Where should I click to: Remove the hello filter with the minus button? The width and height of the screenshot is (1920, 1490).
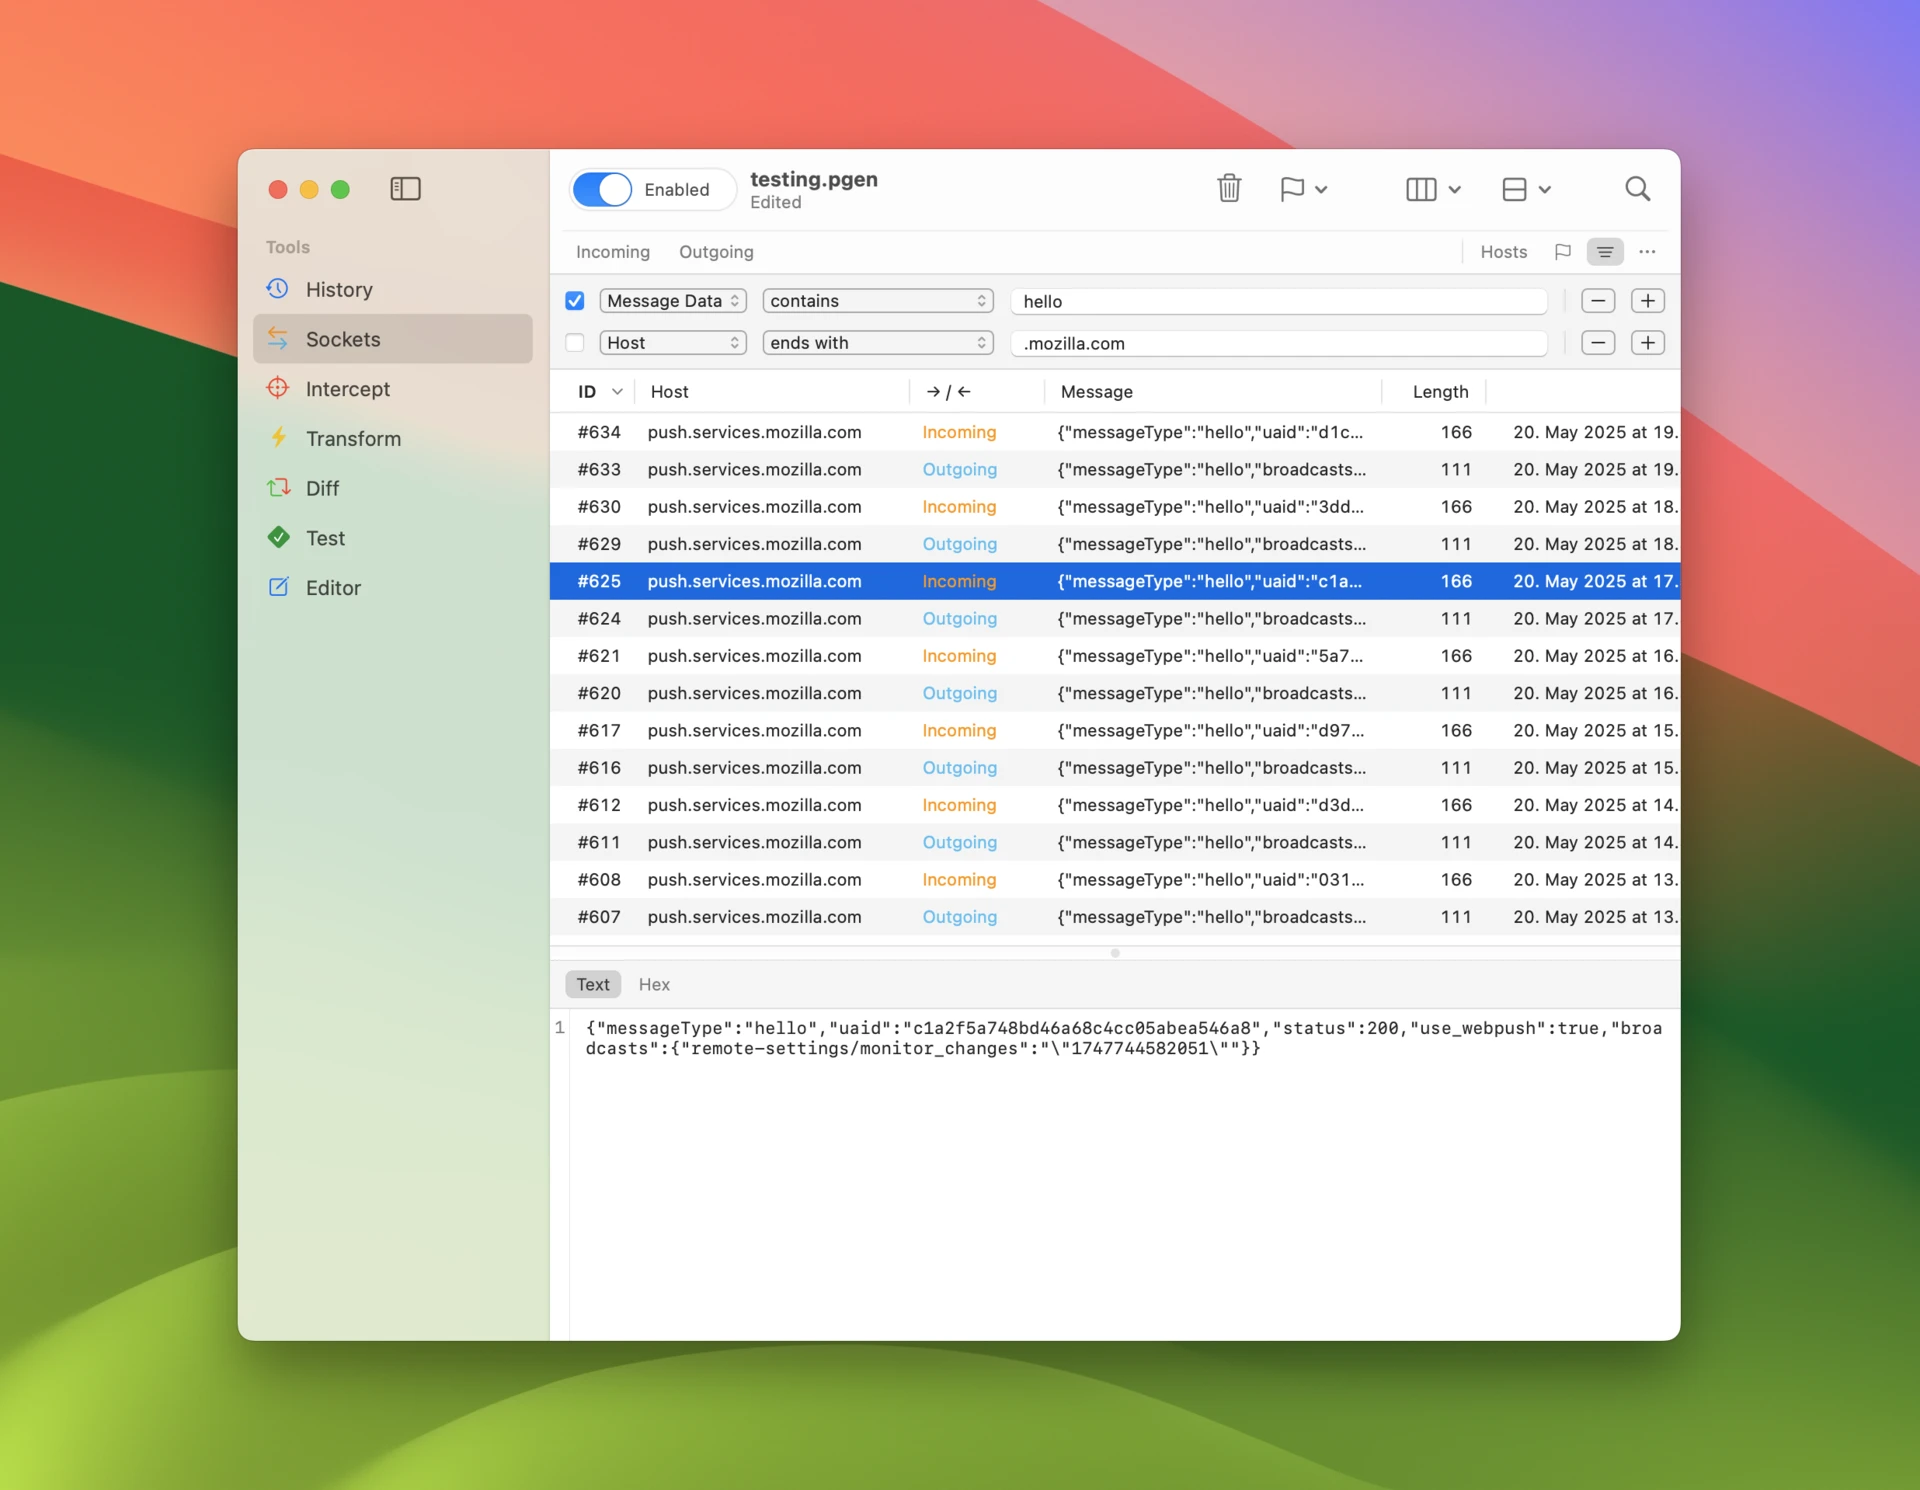pyautogui.click(x=1597, y=301)
